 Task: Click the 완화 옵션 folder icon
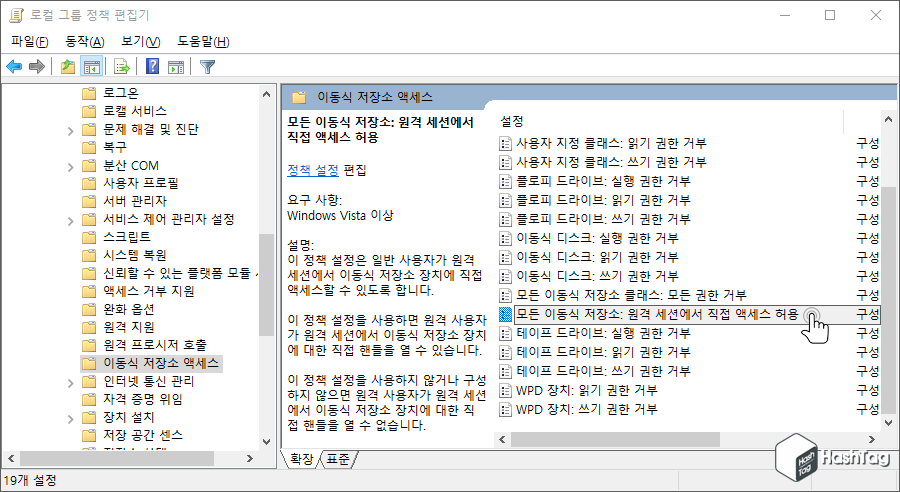point(89,309)
